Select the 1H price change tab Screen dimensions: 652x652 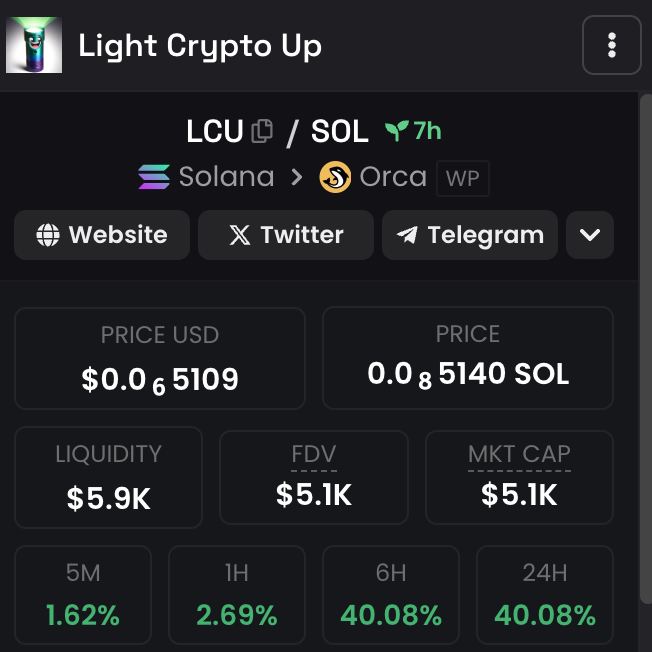click(x=237, y=595)
